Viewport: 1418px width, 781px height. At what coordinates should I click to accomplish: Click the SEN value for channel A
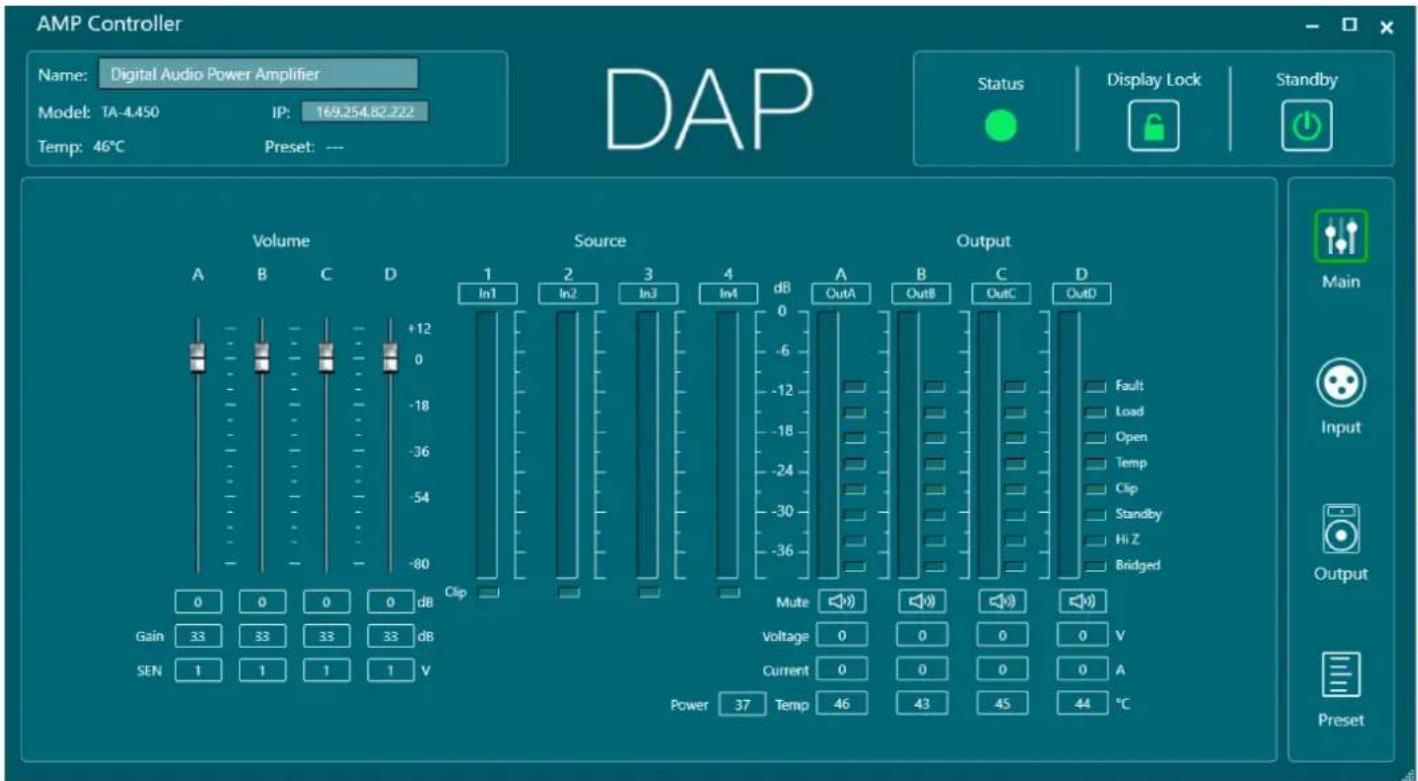(x=198, y=668)
